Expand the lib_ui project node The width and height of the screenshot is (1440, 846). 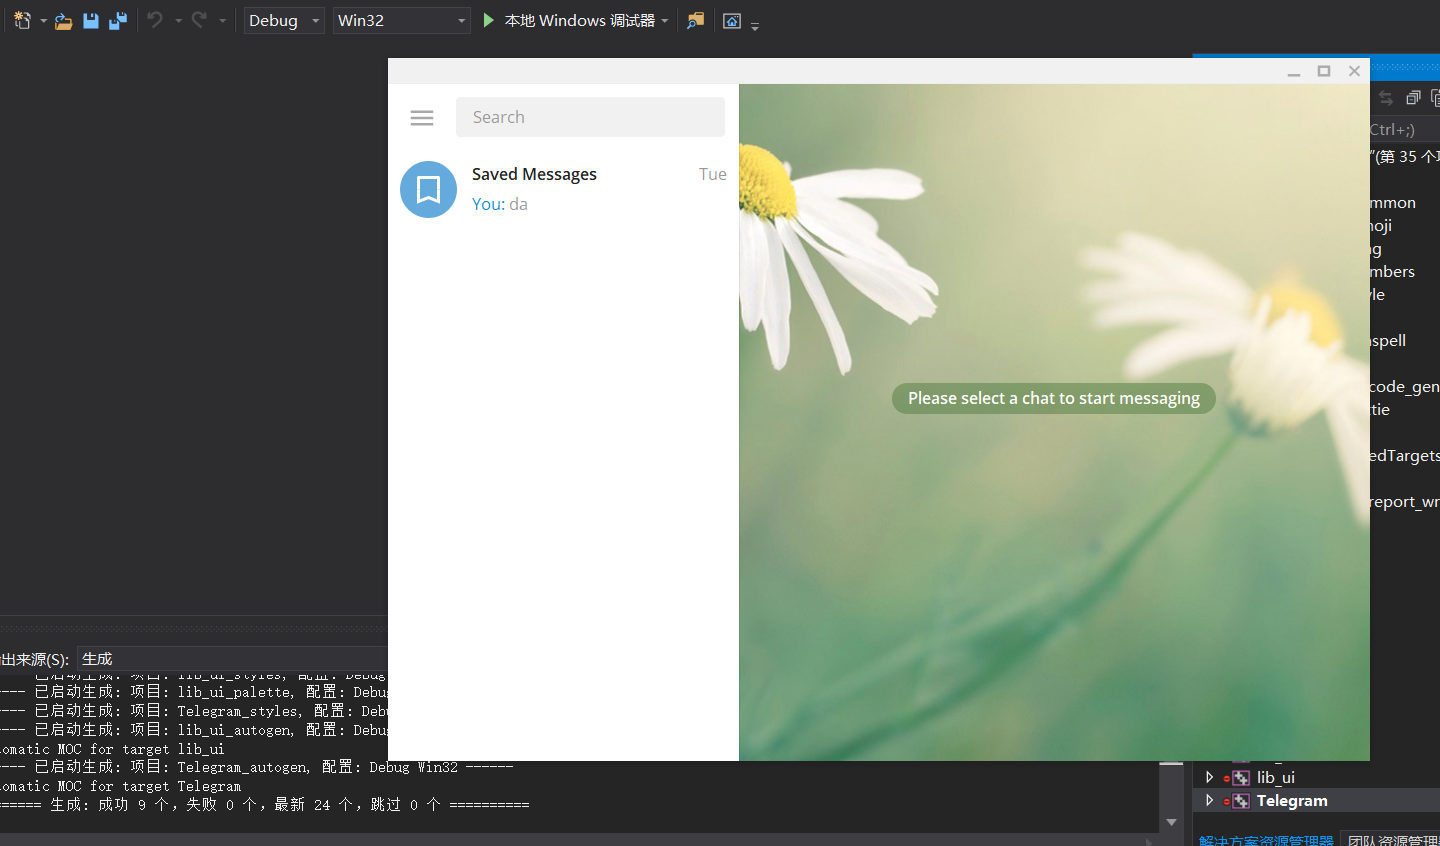point(1209,777)
